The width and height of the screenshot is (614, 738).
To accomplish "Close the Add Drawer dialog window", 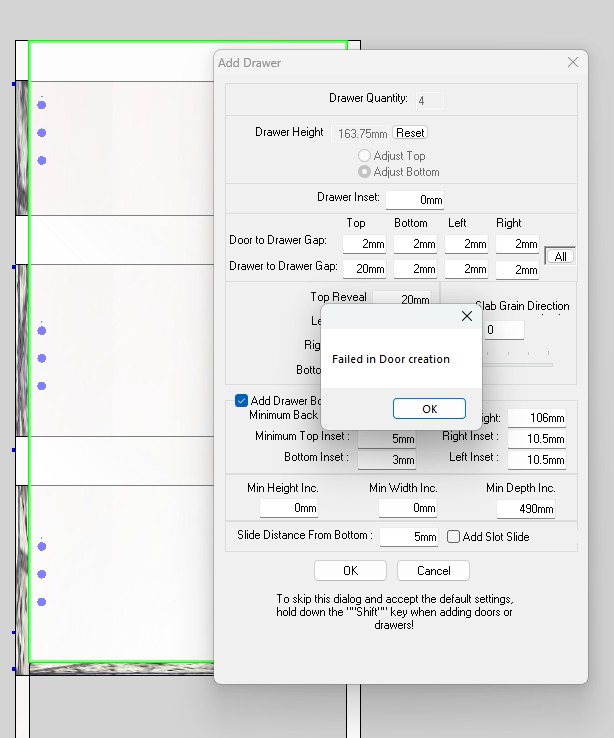I will click(x=573, y=62).
